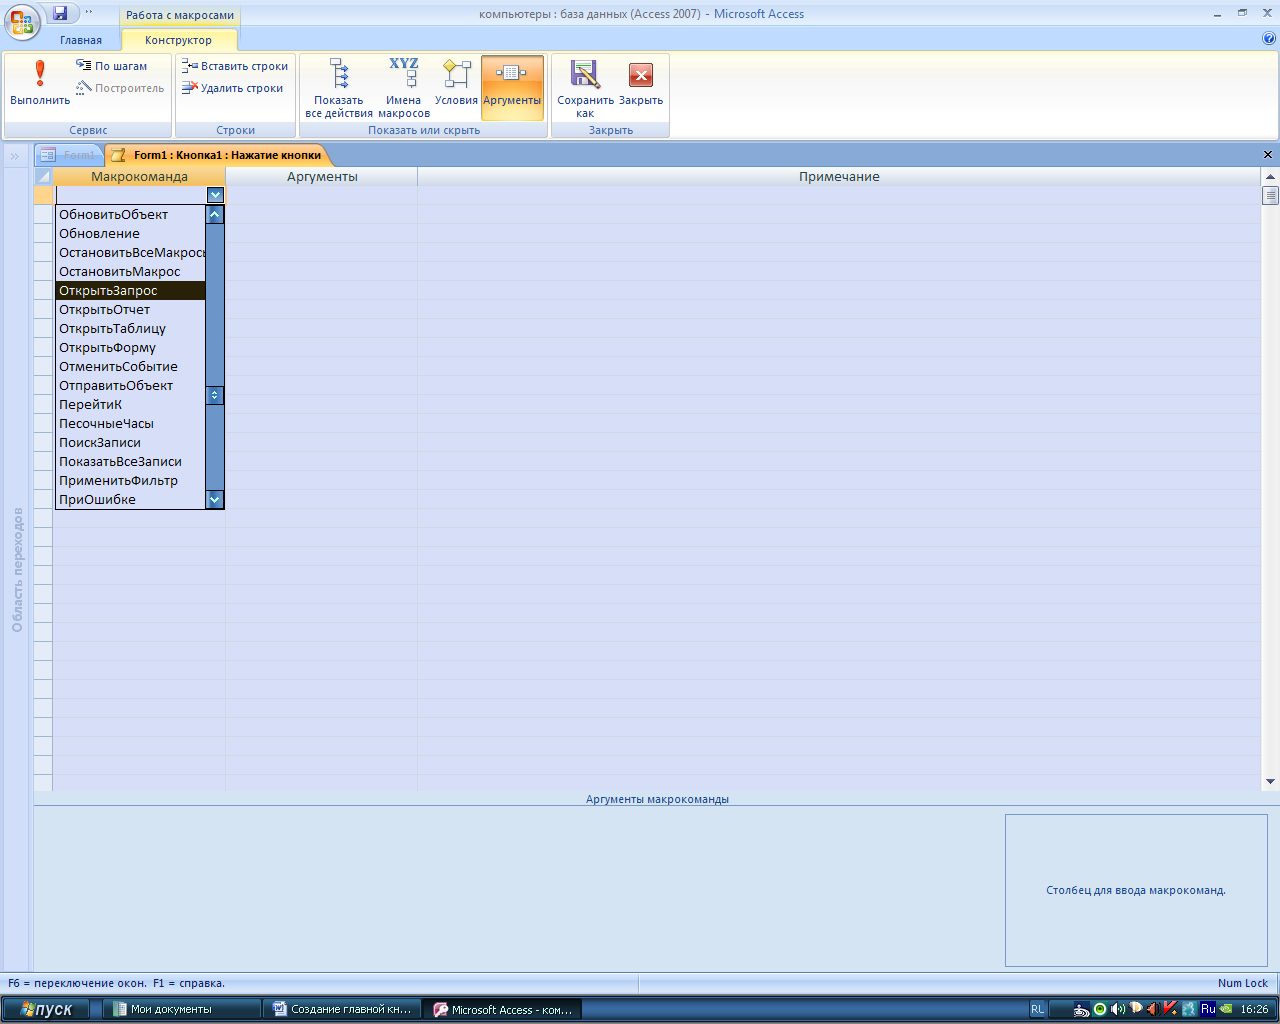Choose ПерейтиК action
1280x1024 pixels.
[130, 404]
